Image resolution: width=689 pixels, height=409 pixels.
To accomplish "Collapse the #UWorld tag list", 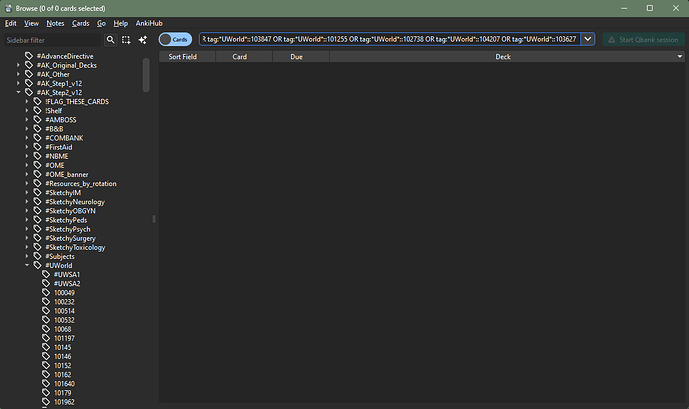I will pos(28,266).
